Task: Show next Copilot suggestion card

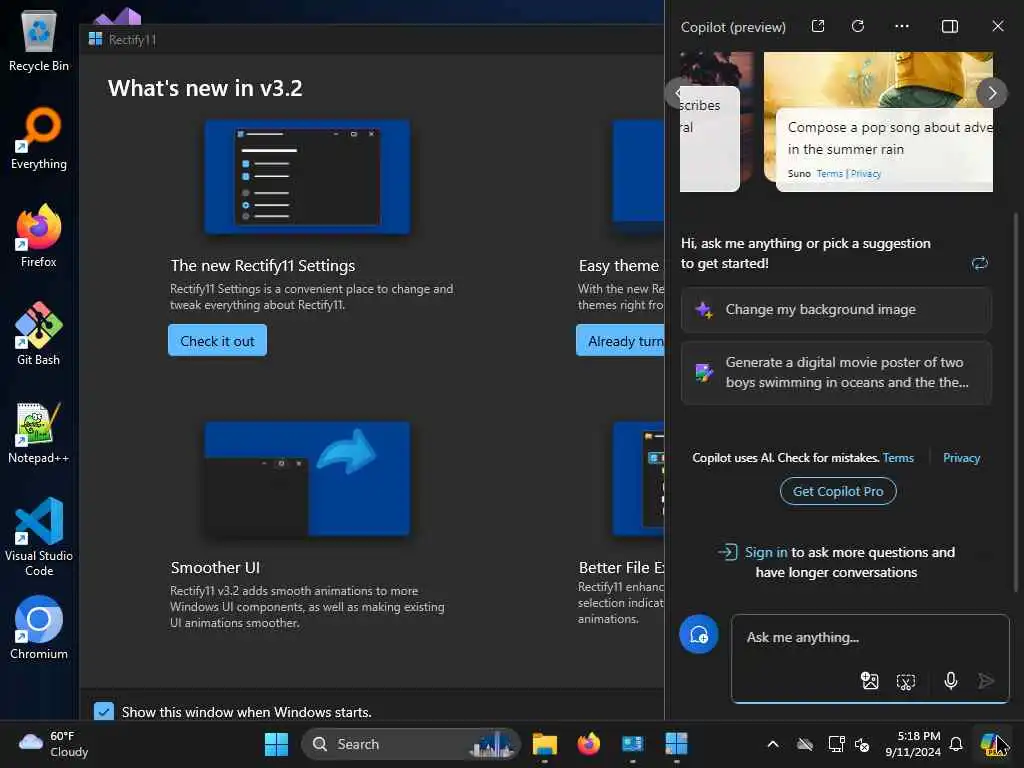Action: click(991, 93)
